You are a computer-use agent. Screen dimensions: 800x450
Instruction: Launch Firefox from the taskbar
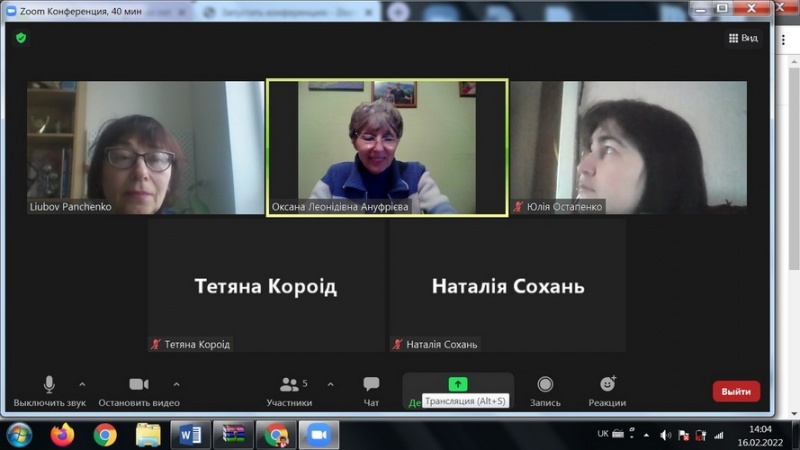pyautogui.click(x=62, y=435)
